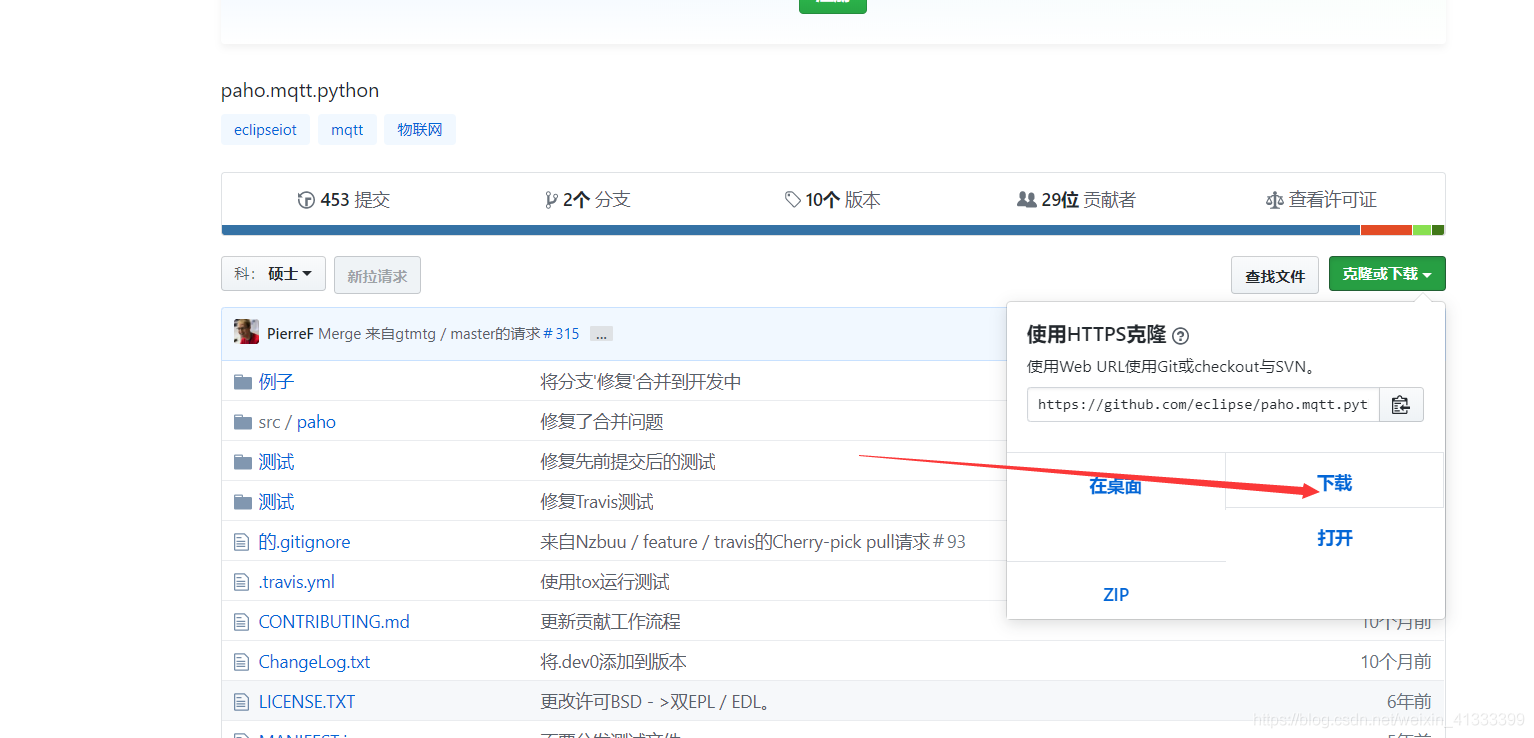Click the tag icon beside 10个 版本
The width and height of the screenshot is (1534, 738).
(793, 200)
